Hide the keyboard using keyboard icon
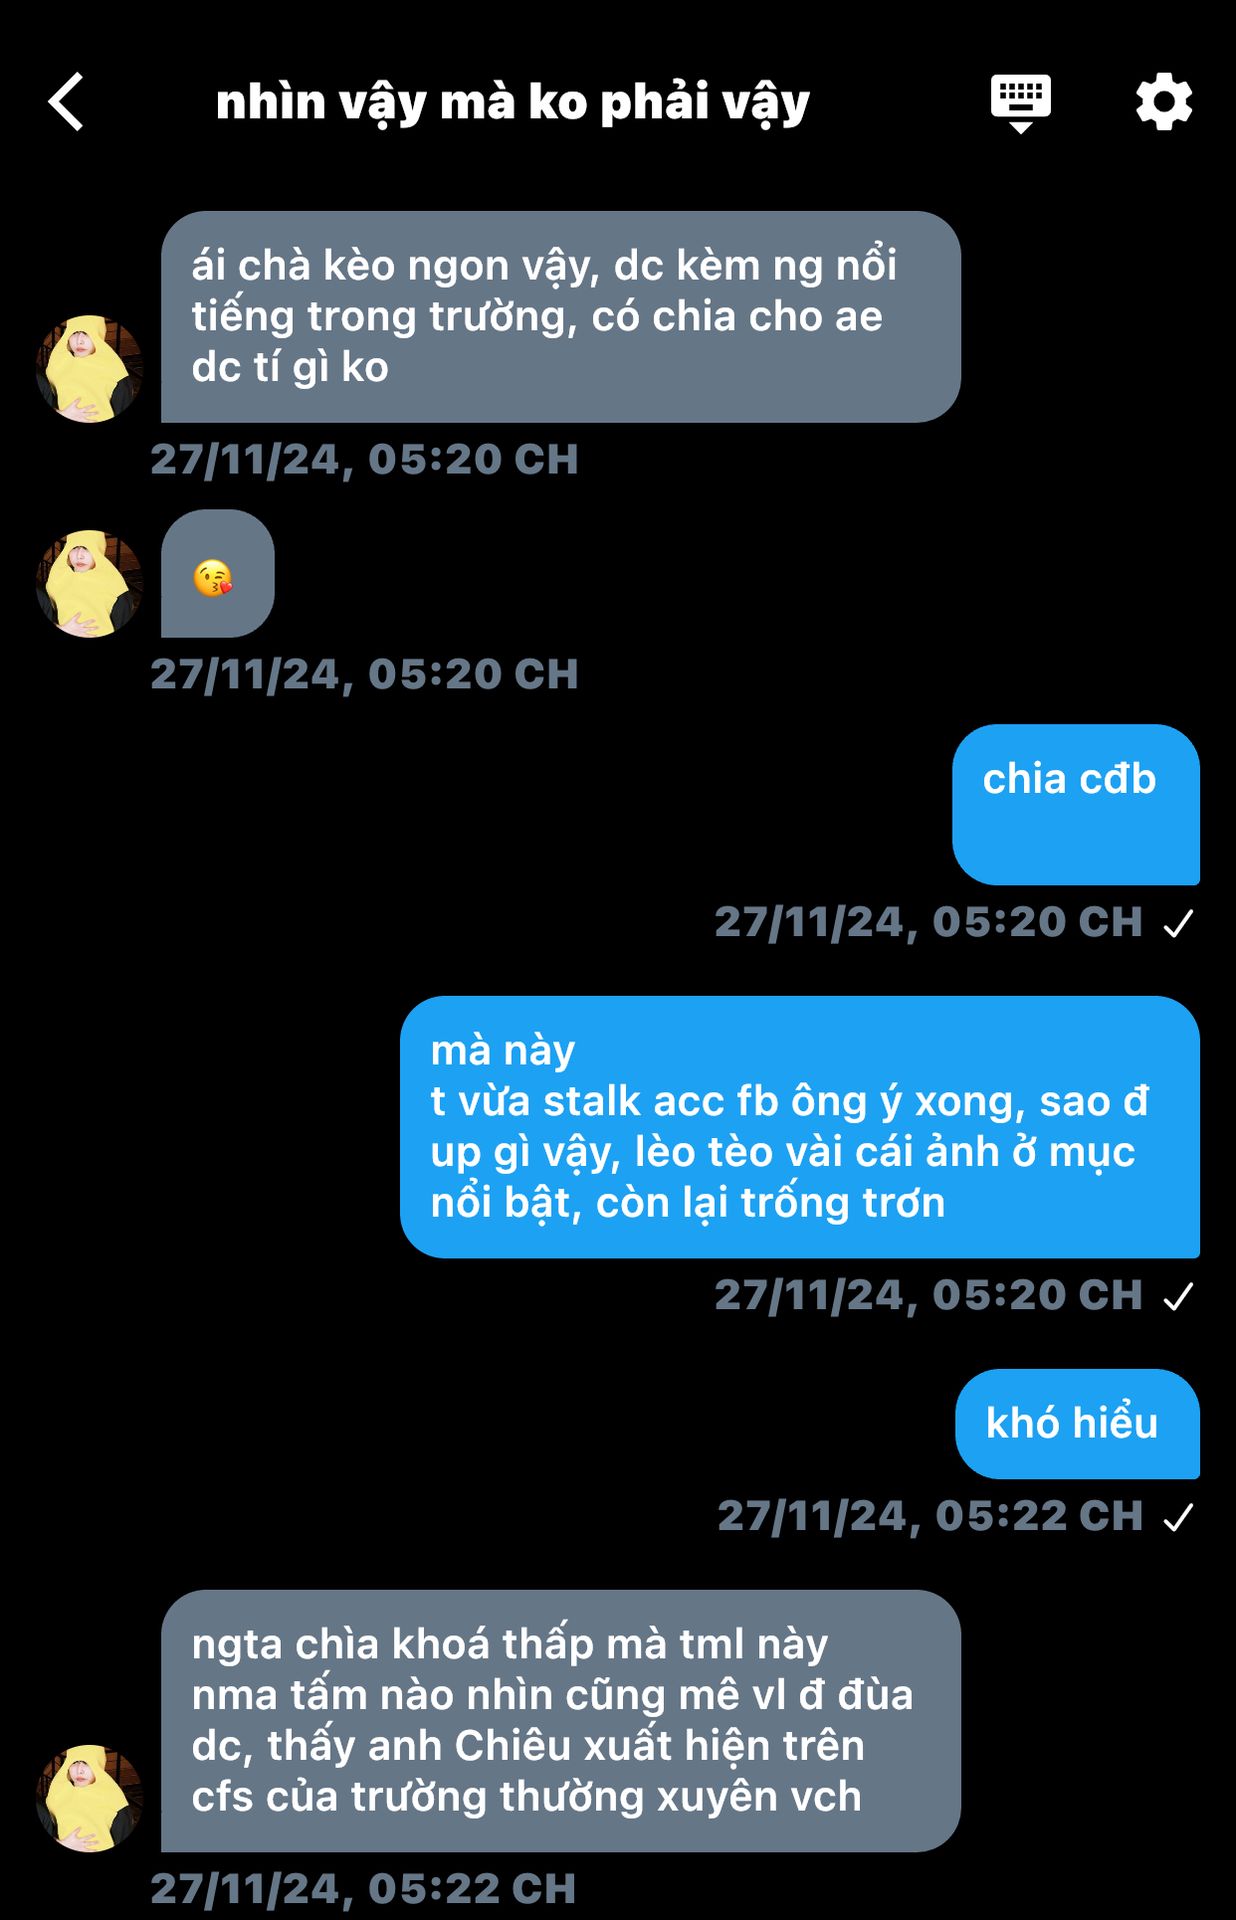 [1020, 103]
